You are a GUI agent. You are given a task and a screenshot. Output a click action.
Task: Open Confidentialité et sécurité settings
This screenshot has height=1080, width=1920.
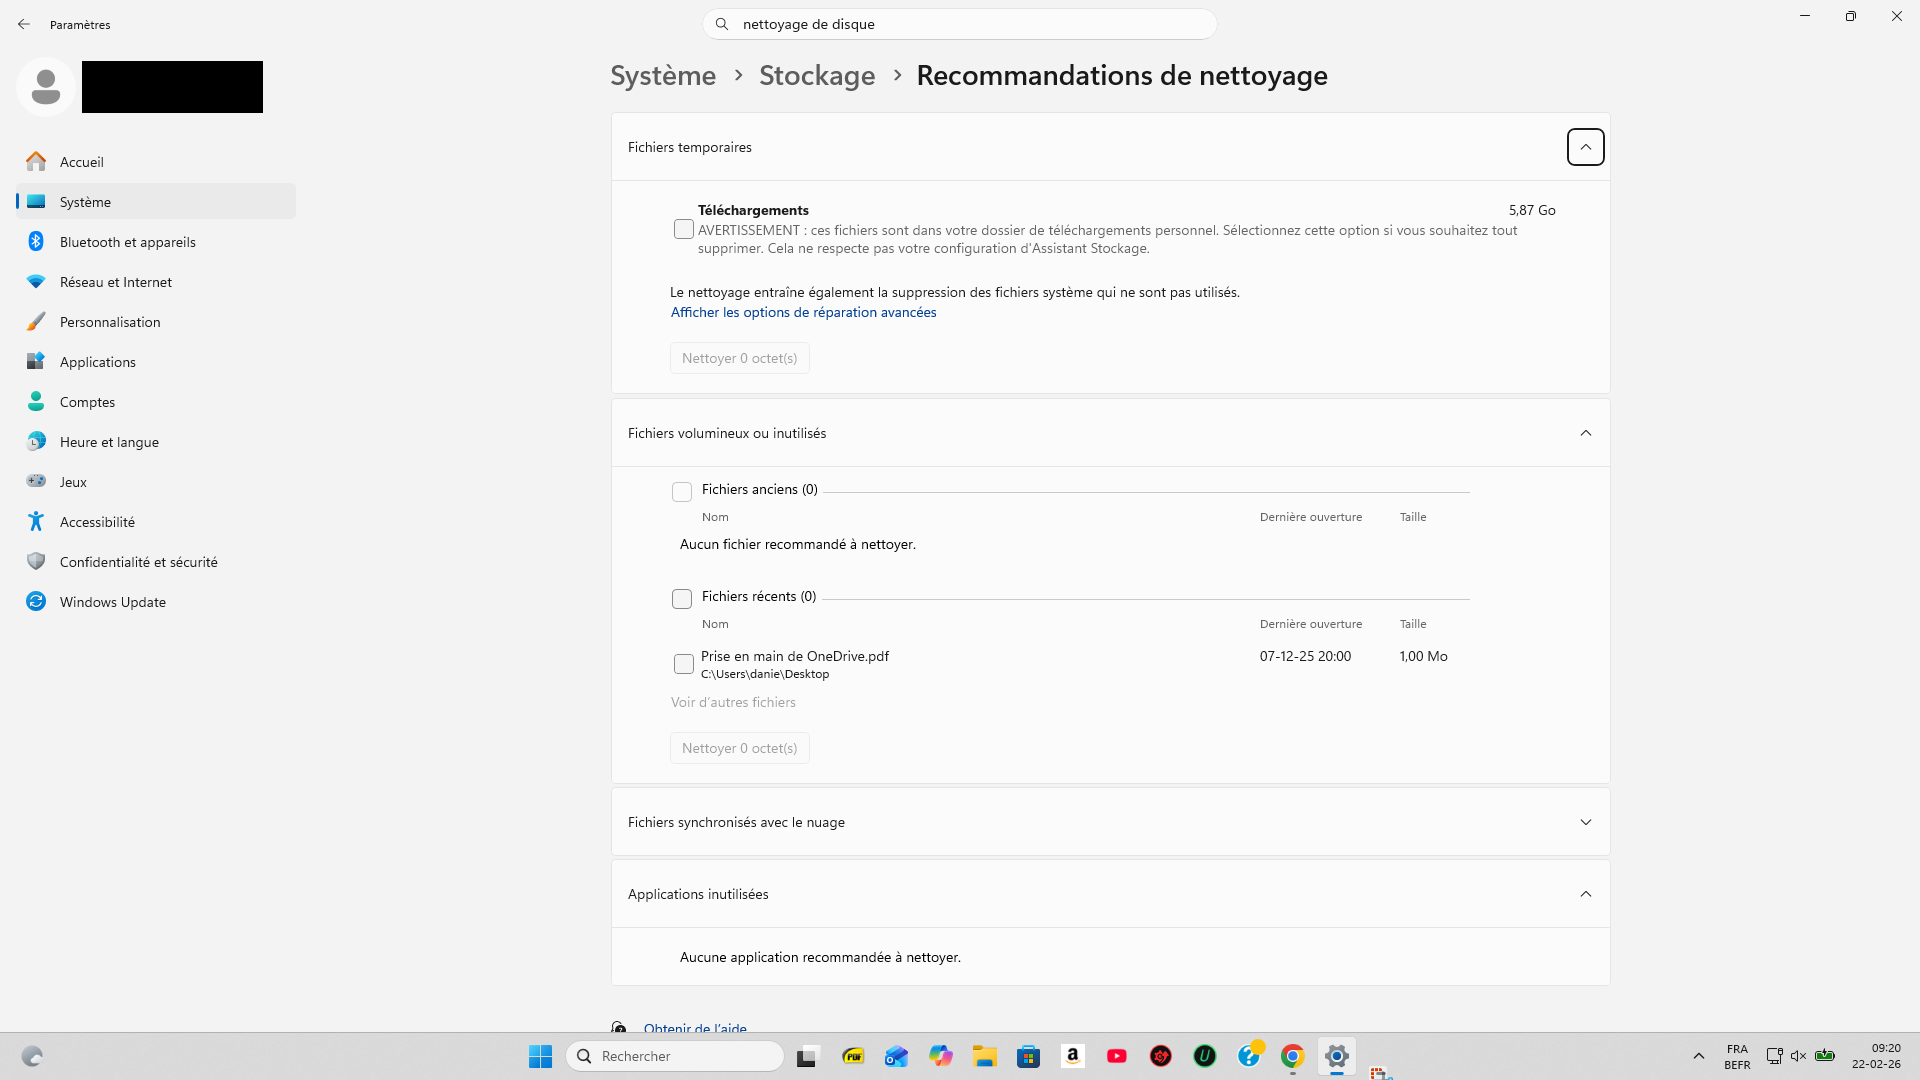[138, 562]
